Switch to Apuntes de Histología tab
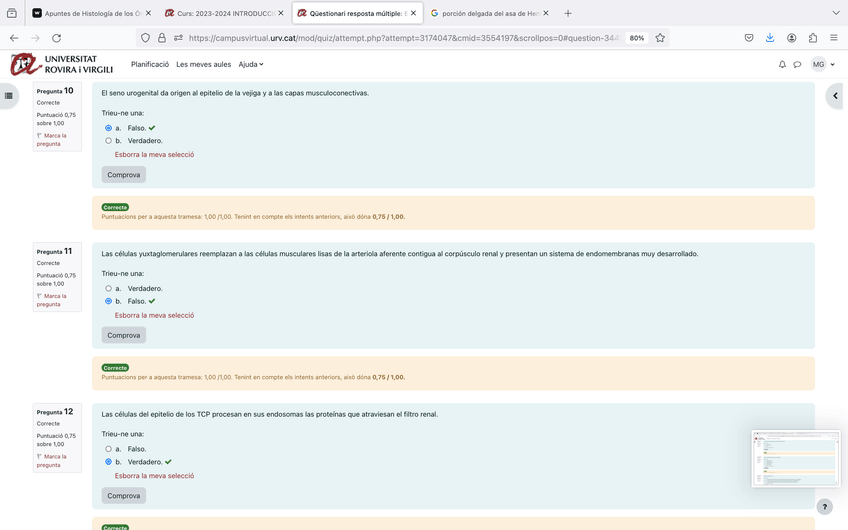The image size is (848, 530). click(x=91, y=13)
